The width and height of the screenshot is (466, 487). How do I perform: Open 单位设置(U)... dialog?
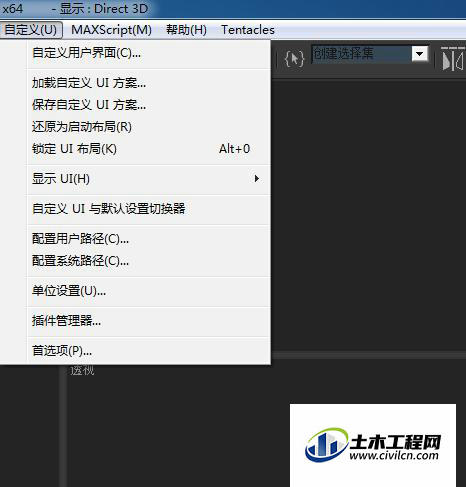click(x=149, y=291)
